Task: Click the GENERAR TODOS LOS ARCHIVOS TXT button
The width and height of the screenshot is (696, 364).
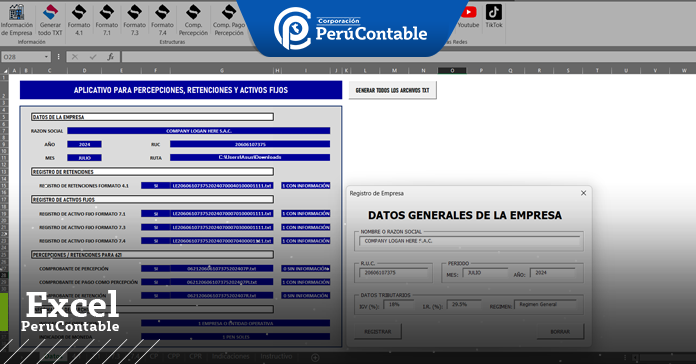Action: (x=392, y=90)
